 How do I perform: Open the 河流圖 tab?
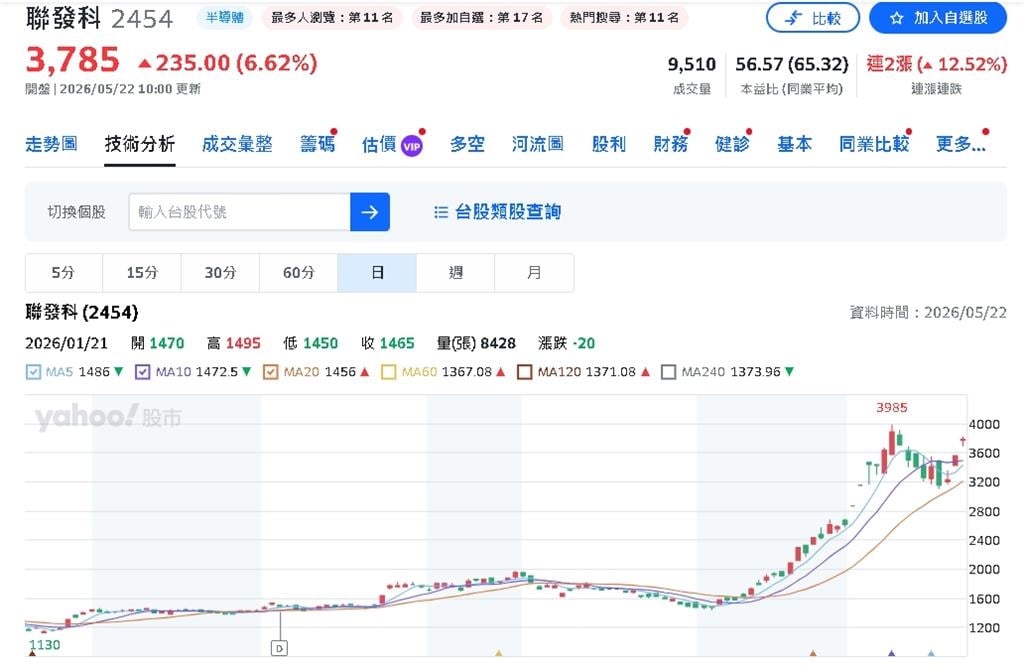[x=537, y=144]
